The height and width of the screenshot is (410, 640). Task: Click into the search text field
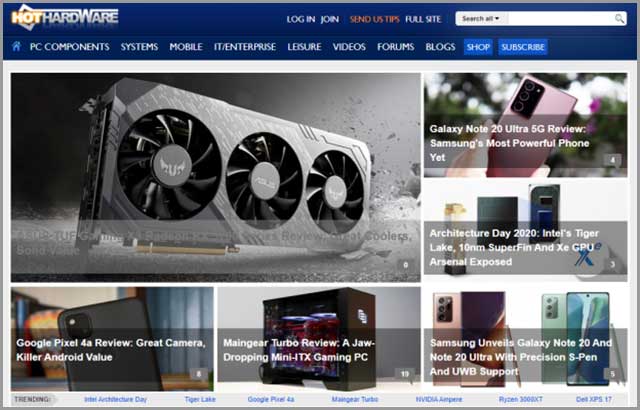point(560,19)
